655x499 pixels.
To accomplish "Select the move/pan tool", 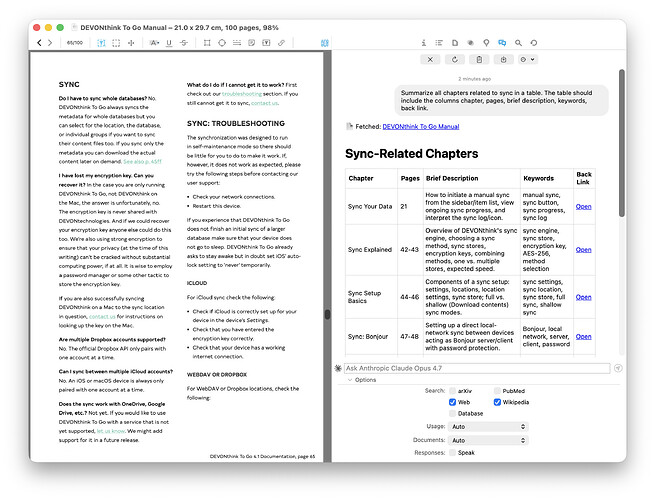I will (131, 43).
